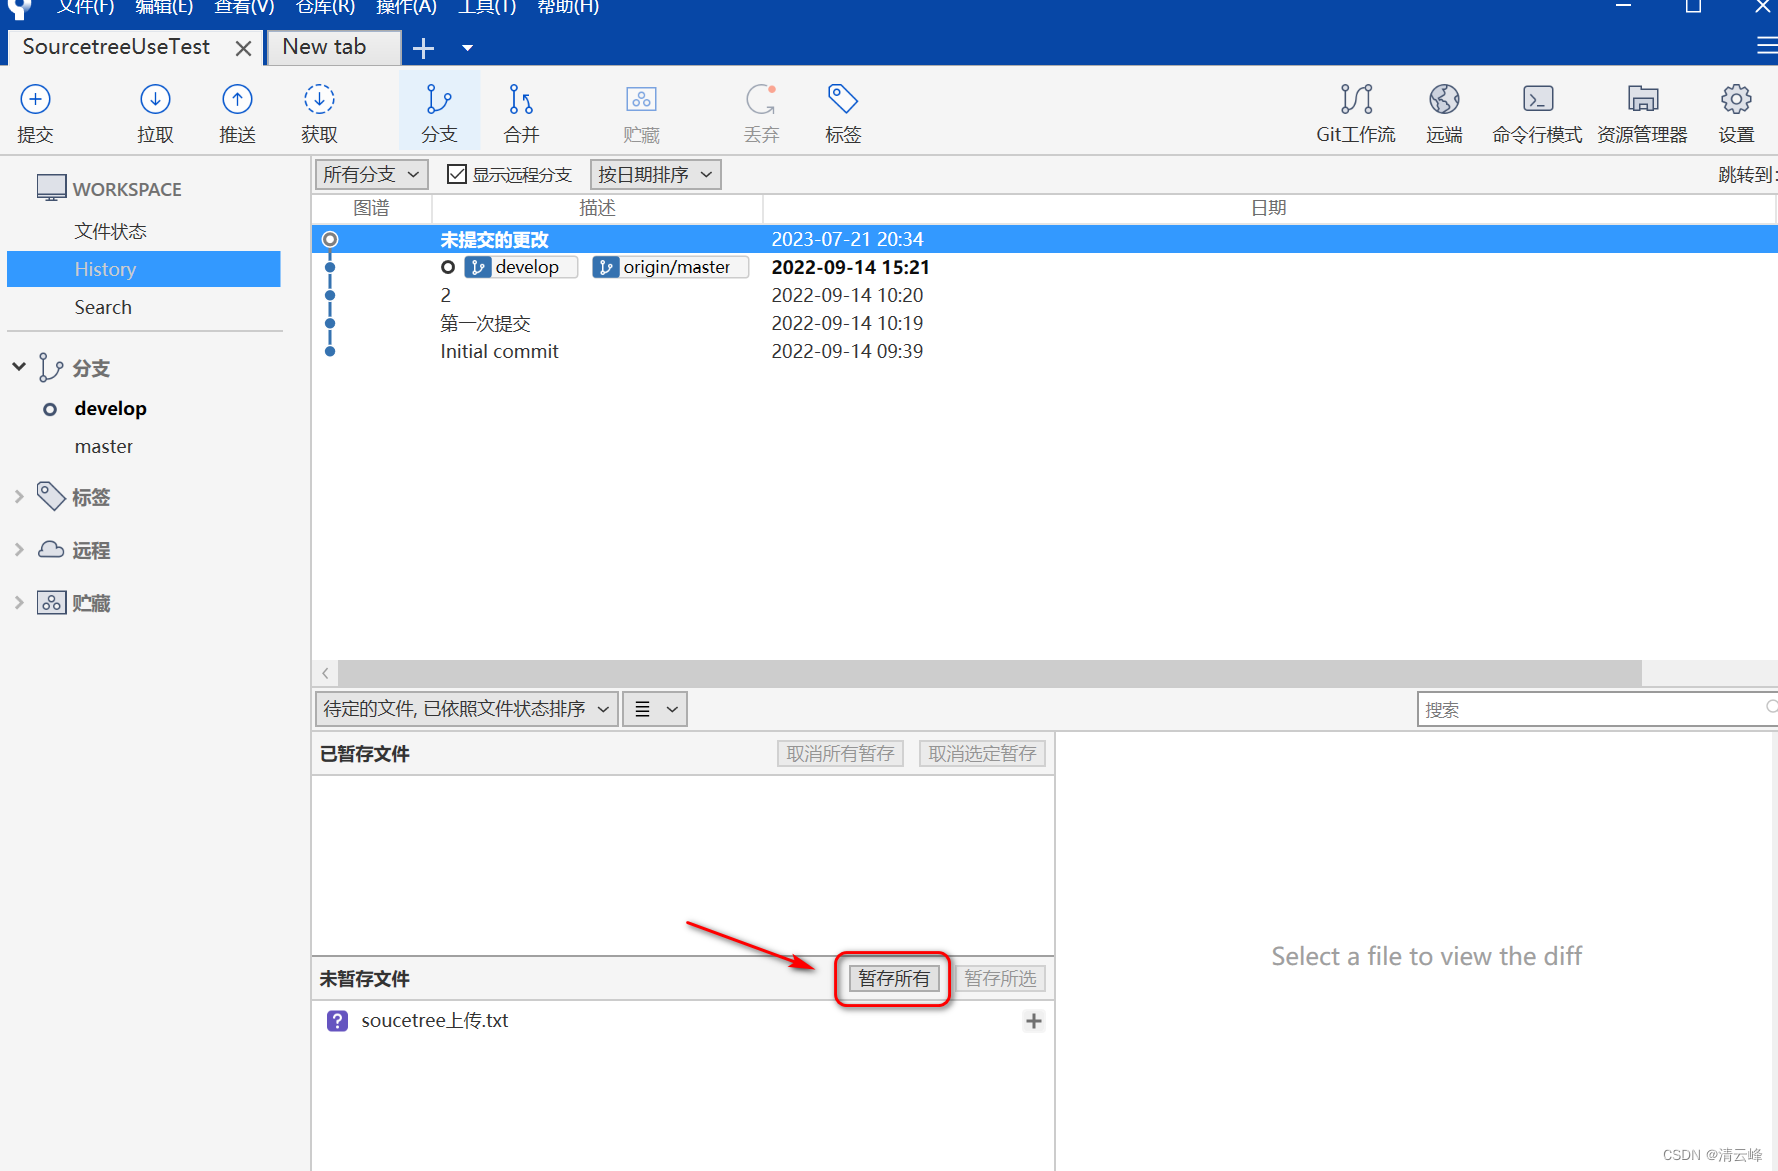Image resolution: width=1778 pixels, height=1171 pixels.
Task: Click the 取消选定暂存 button
Action: [982, 753]
